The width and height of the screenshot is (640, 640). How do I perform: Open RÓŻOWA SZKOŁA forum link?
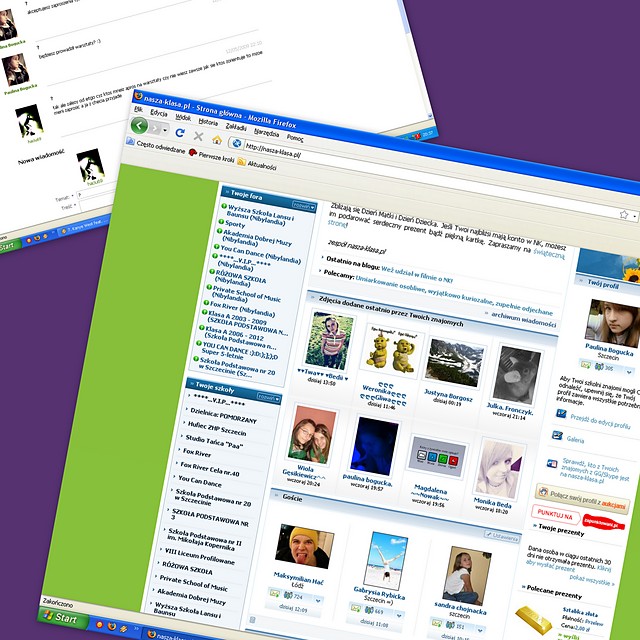[x=240, y=278]
